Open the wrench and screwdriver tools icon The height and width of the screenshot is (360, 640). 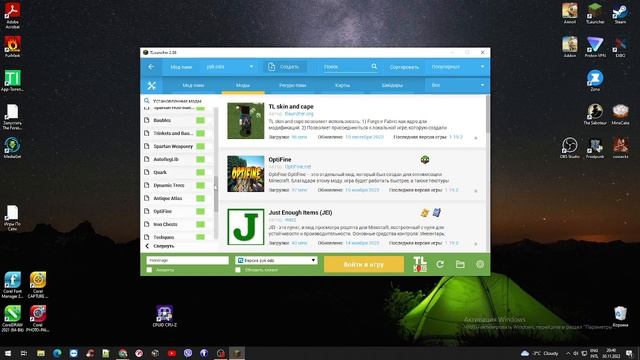(x=152, y=85)
